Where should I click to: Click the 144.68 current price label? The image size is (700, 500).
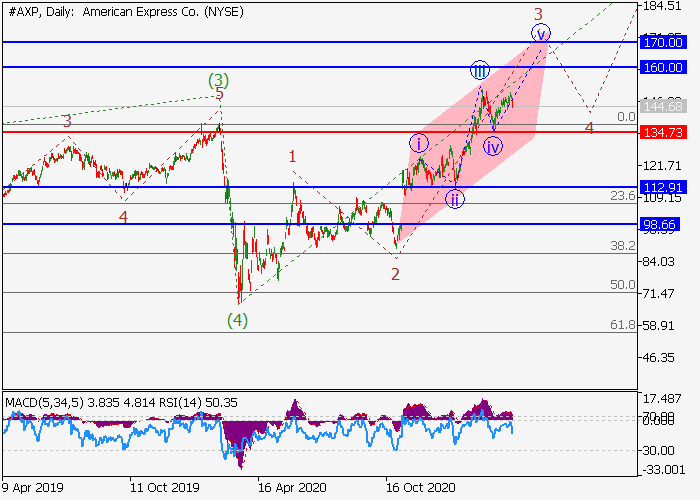pyautogui.click(x=663, y=106)
